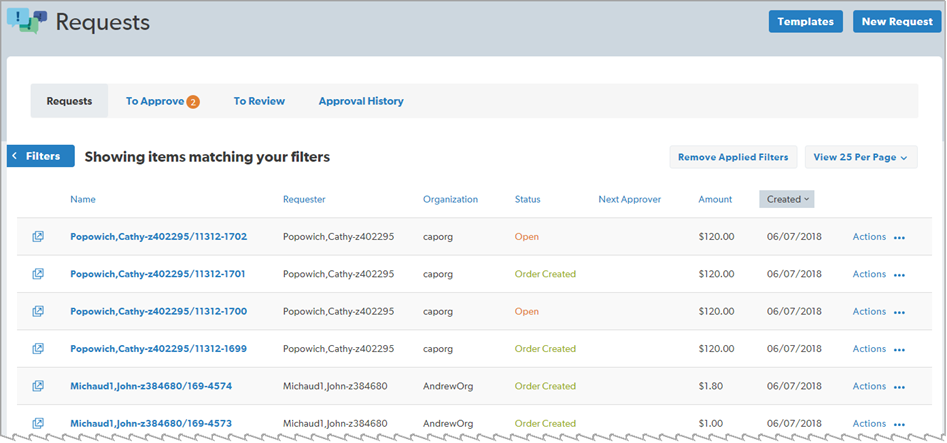Click the Open status of request 11312-1700

coord(527,312)
